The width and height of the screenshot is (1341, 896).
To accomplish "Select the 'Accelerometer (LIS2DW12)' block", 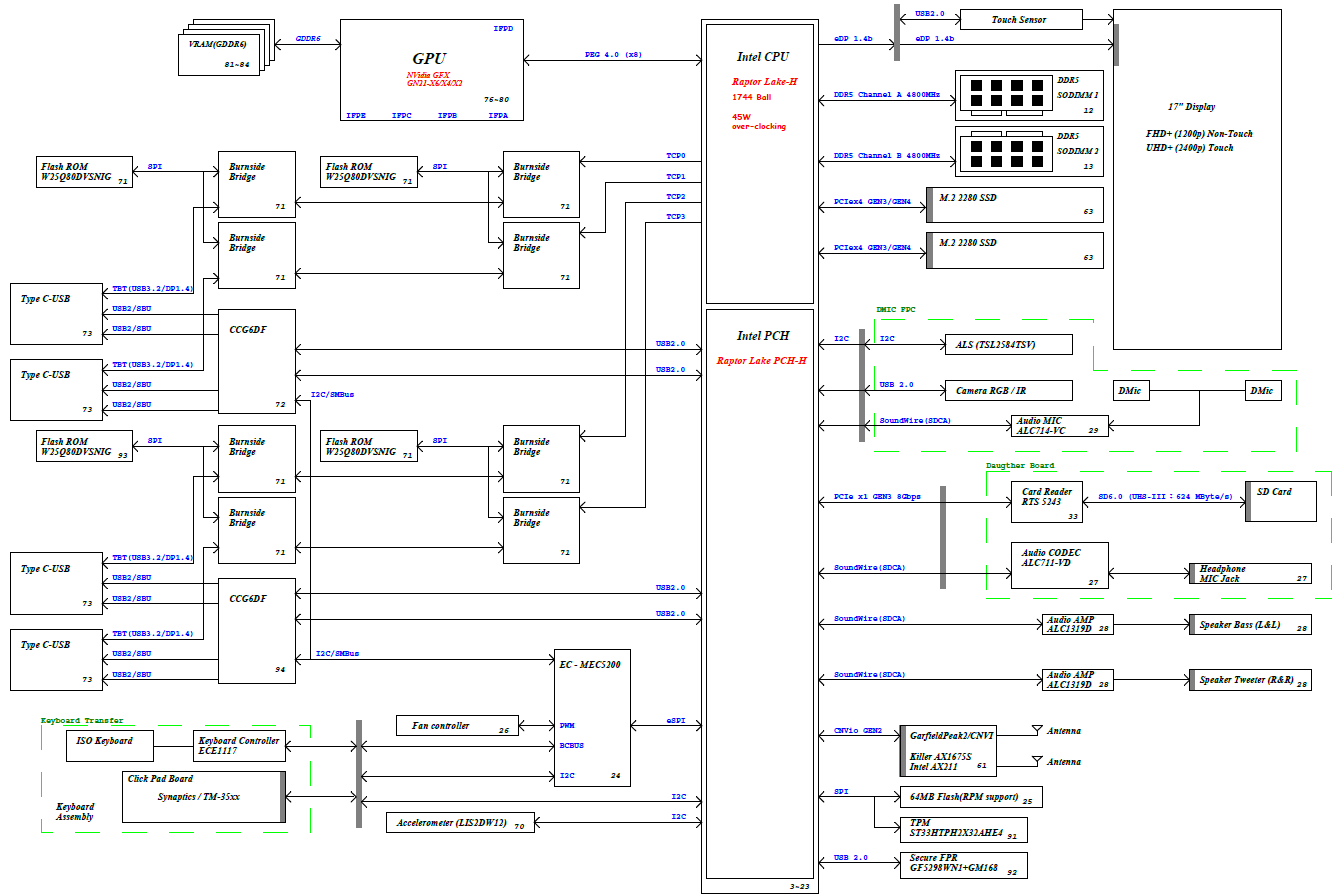I will click(x=459, y=822).
